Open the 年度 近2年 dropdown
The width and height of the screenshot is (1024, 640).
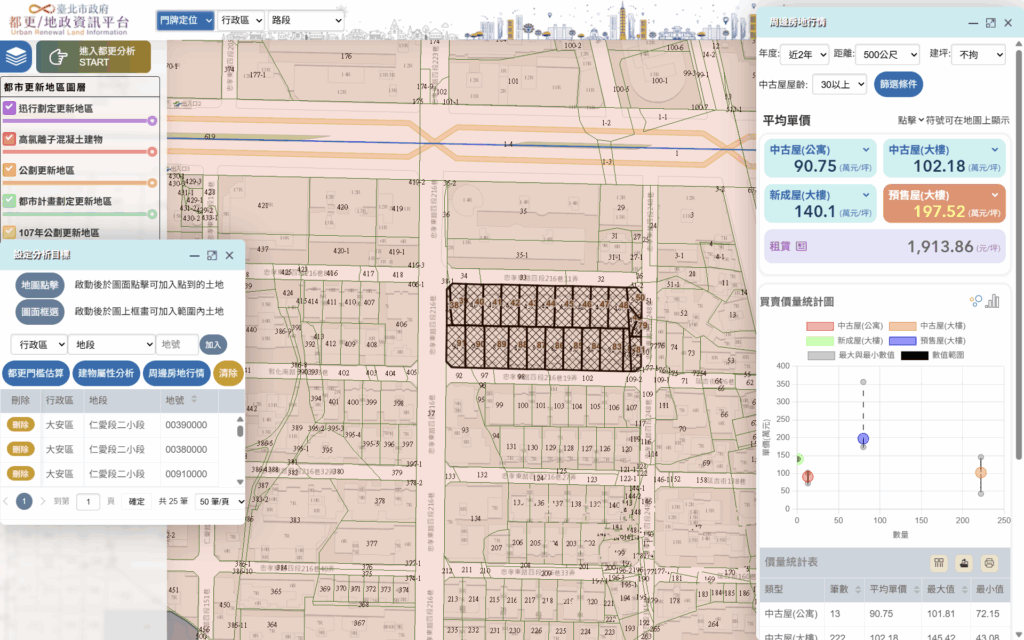805,54
